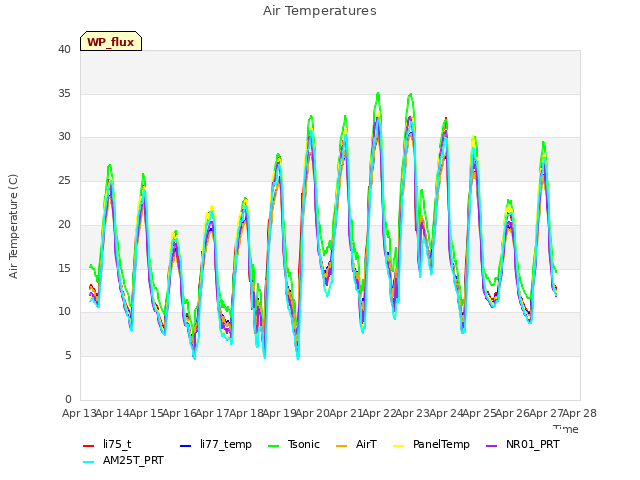
Task: Toggle the li75_t legend entry
Action: (x=107, y=444)
